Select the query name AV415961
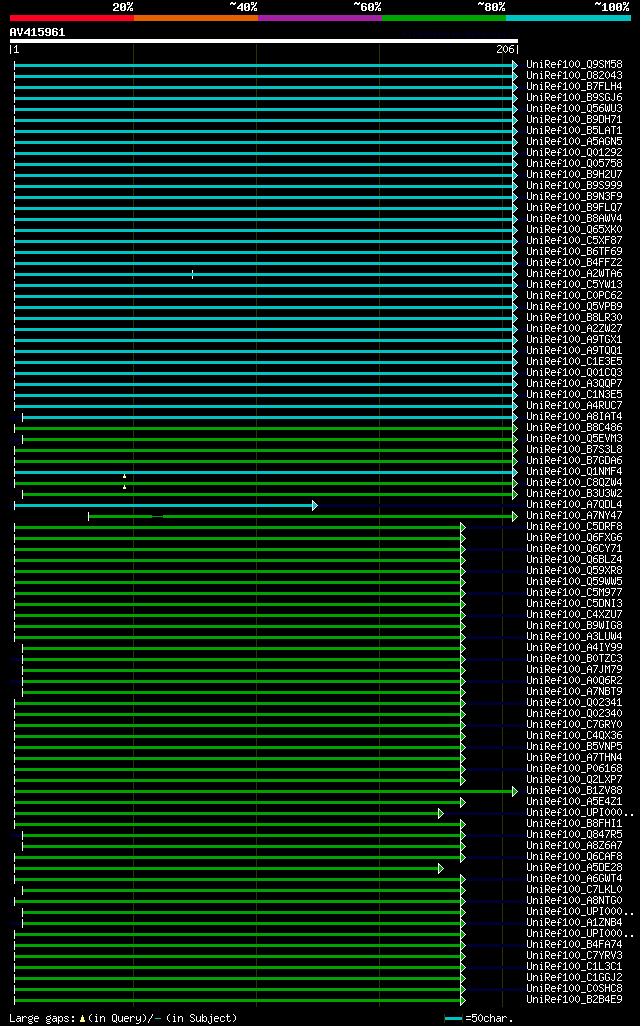The height and width of the screenshot is (1026, 640). [37, 32]
